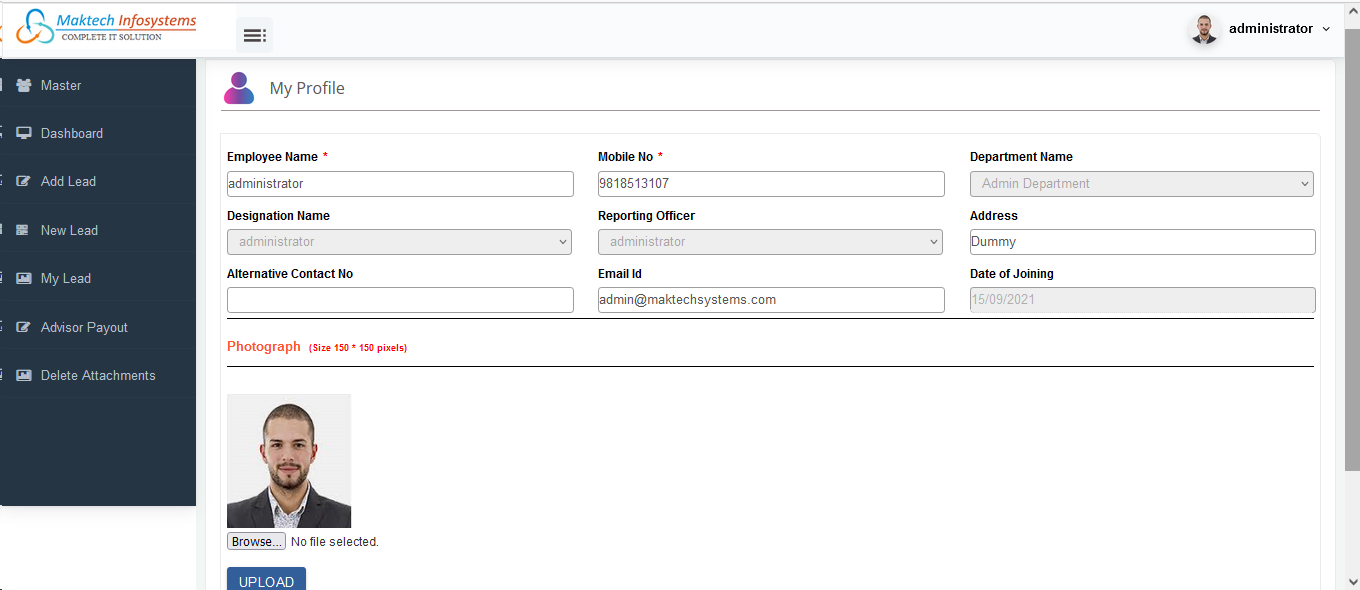Open the administrator user menu
The image size is (1360, 590).
[1260, 29]
